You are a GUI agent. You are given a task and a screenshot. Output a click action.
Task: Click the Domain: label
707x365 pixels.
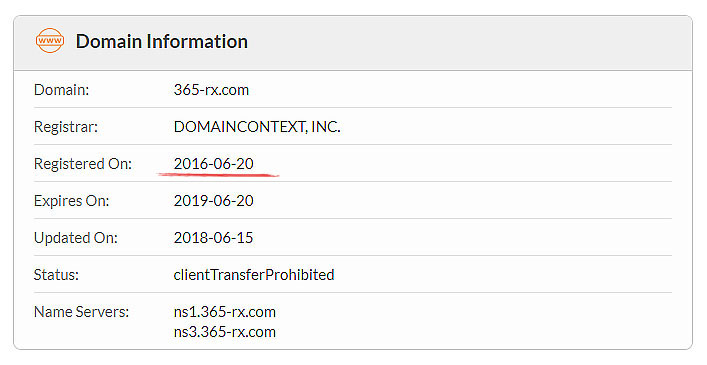(x=61, y=90)
